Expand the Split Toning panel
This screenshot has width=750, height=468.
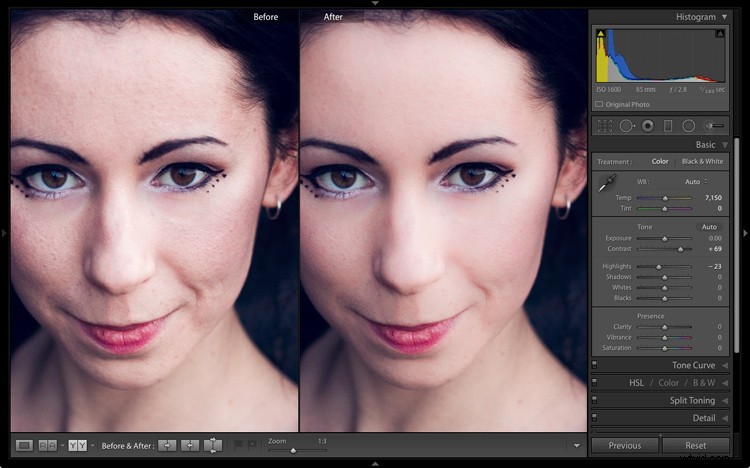point(725,401)
